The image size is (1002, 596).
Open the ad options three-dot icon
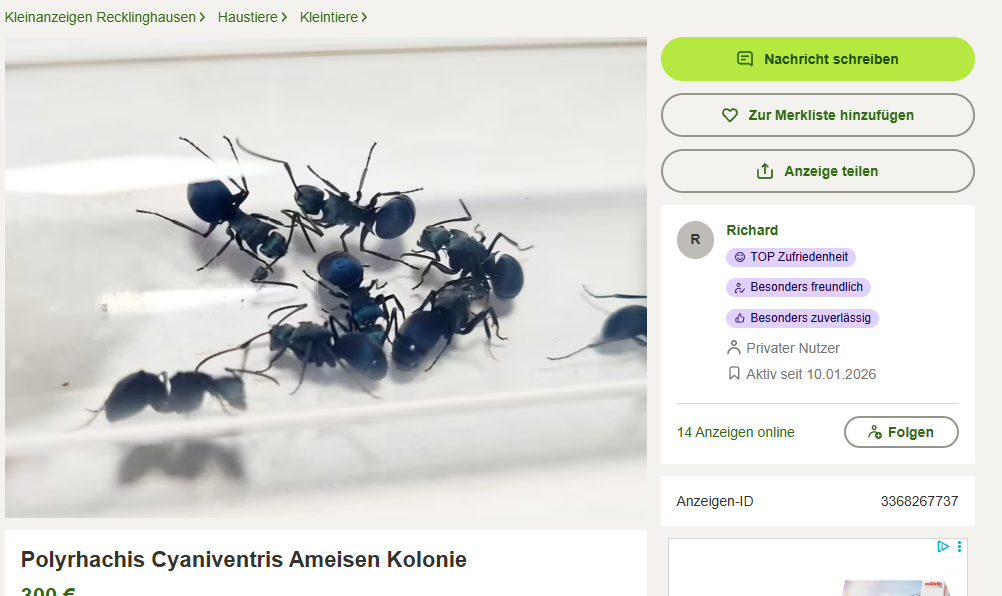point(959,546)
